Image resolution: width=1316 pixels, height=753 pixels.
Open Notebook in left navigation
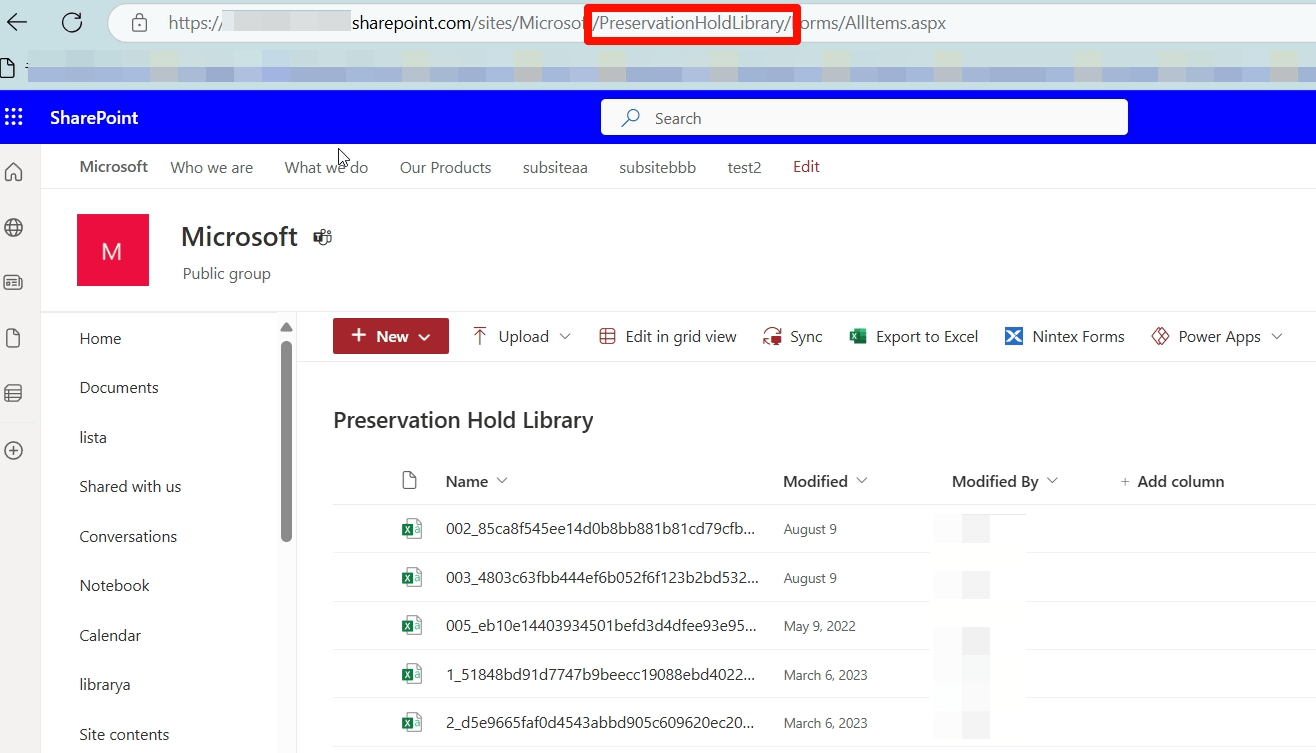pos(114,585)
